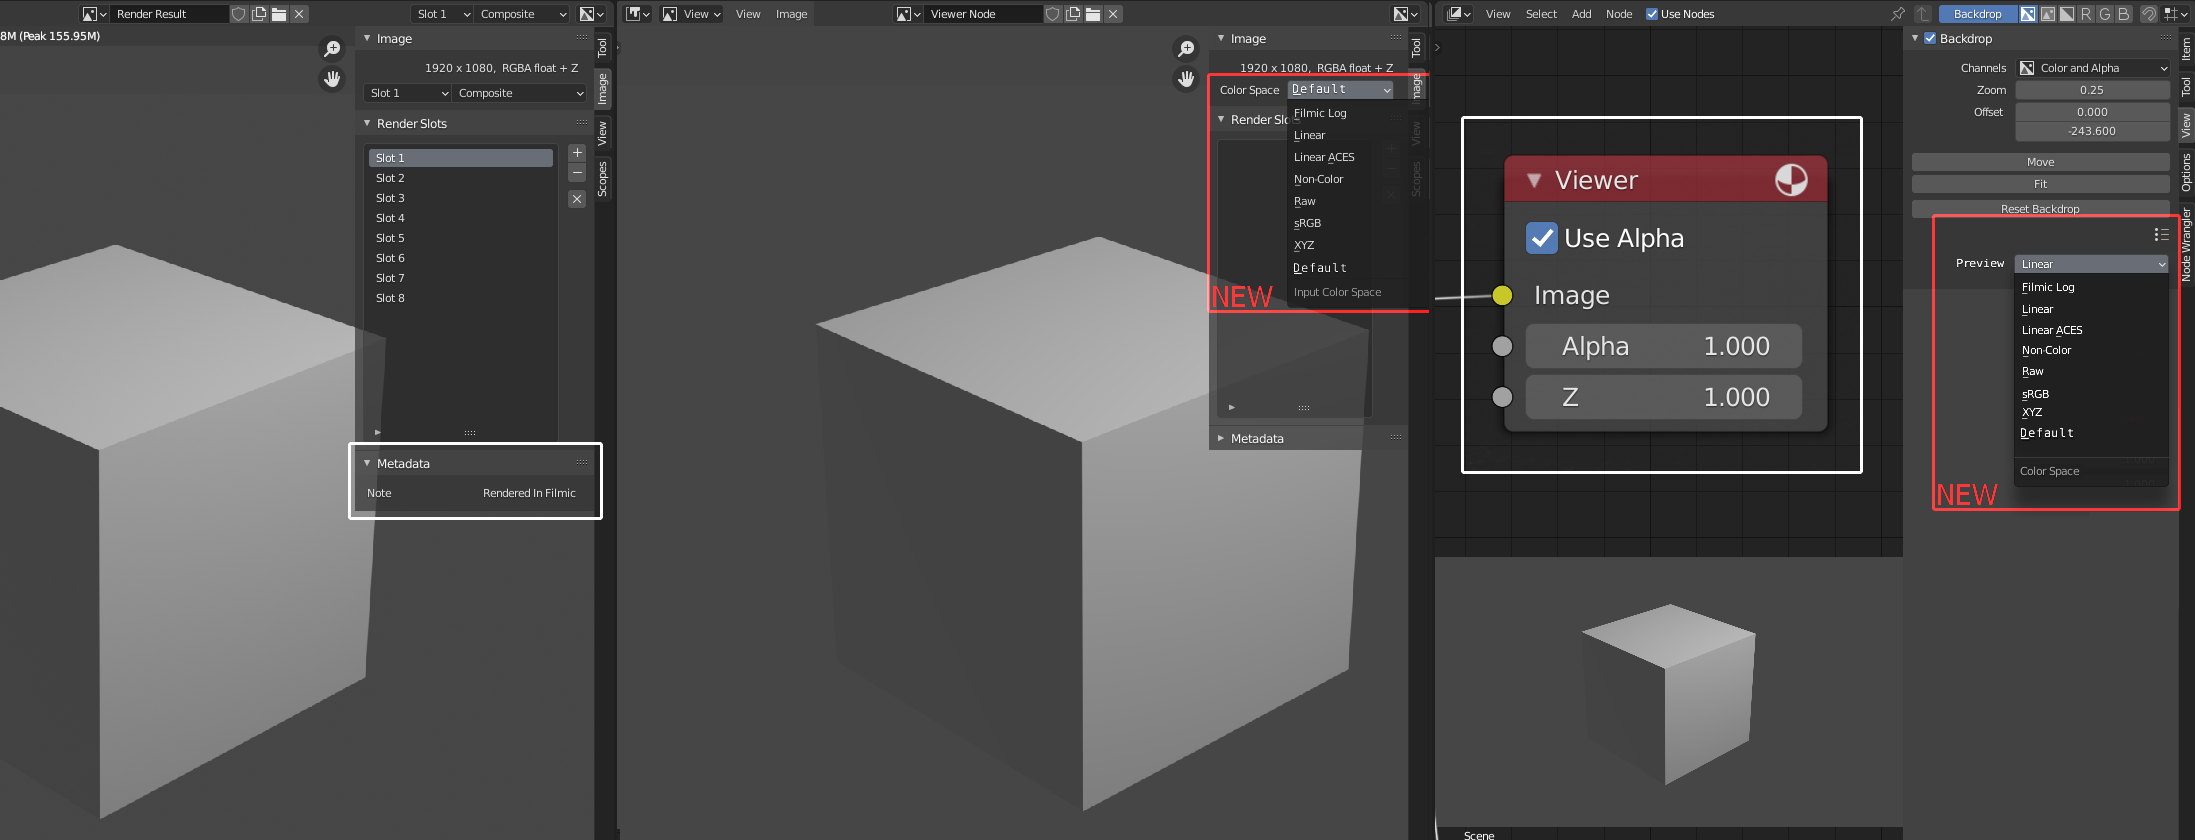2195x840 pixels.
Task: Open image browser next to Viewer Node
Action: point(908,14)
